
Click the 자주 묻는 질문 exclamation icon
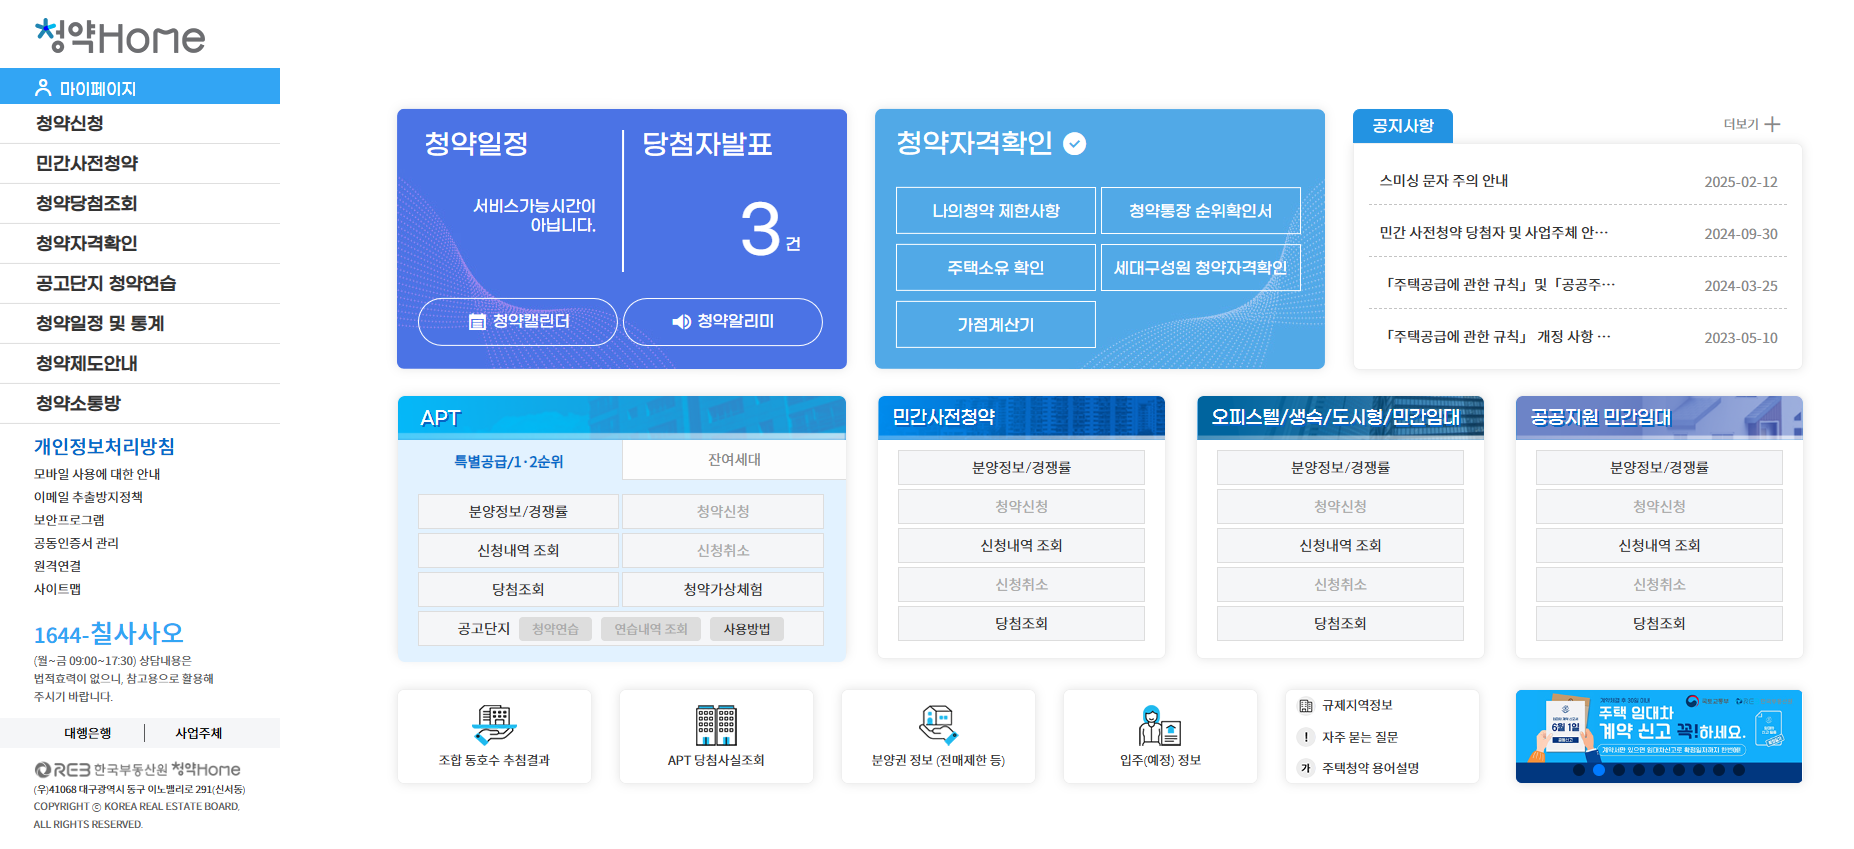[1306, 737]
